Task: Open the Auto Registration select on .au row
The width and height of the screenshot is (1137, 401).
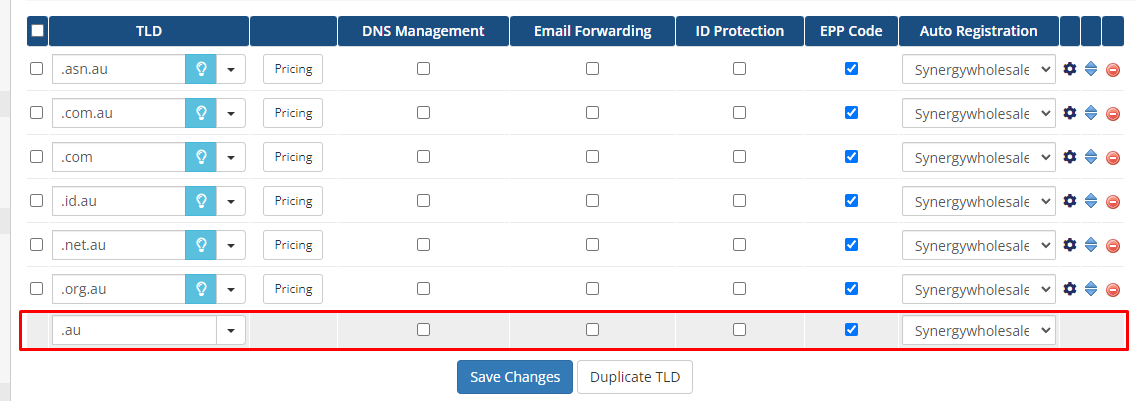Action: point(978,330)
